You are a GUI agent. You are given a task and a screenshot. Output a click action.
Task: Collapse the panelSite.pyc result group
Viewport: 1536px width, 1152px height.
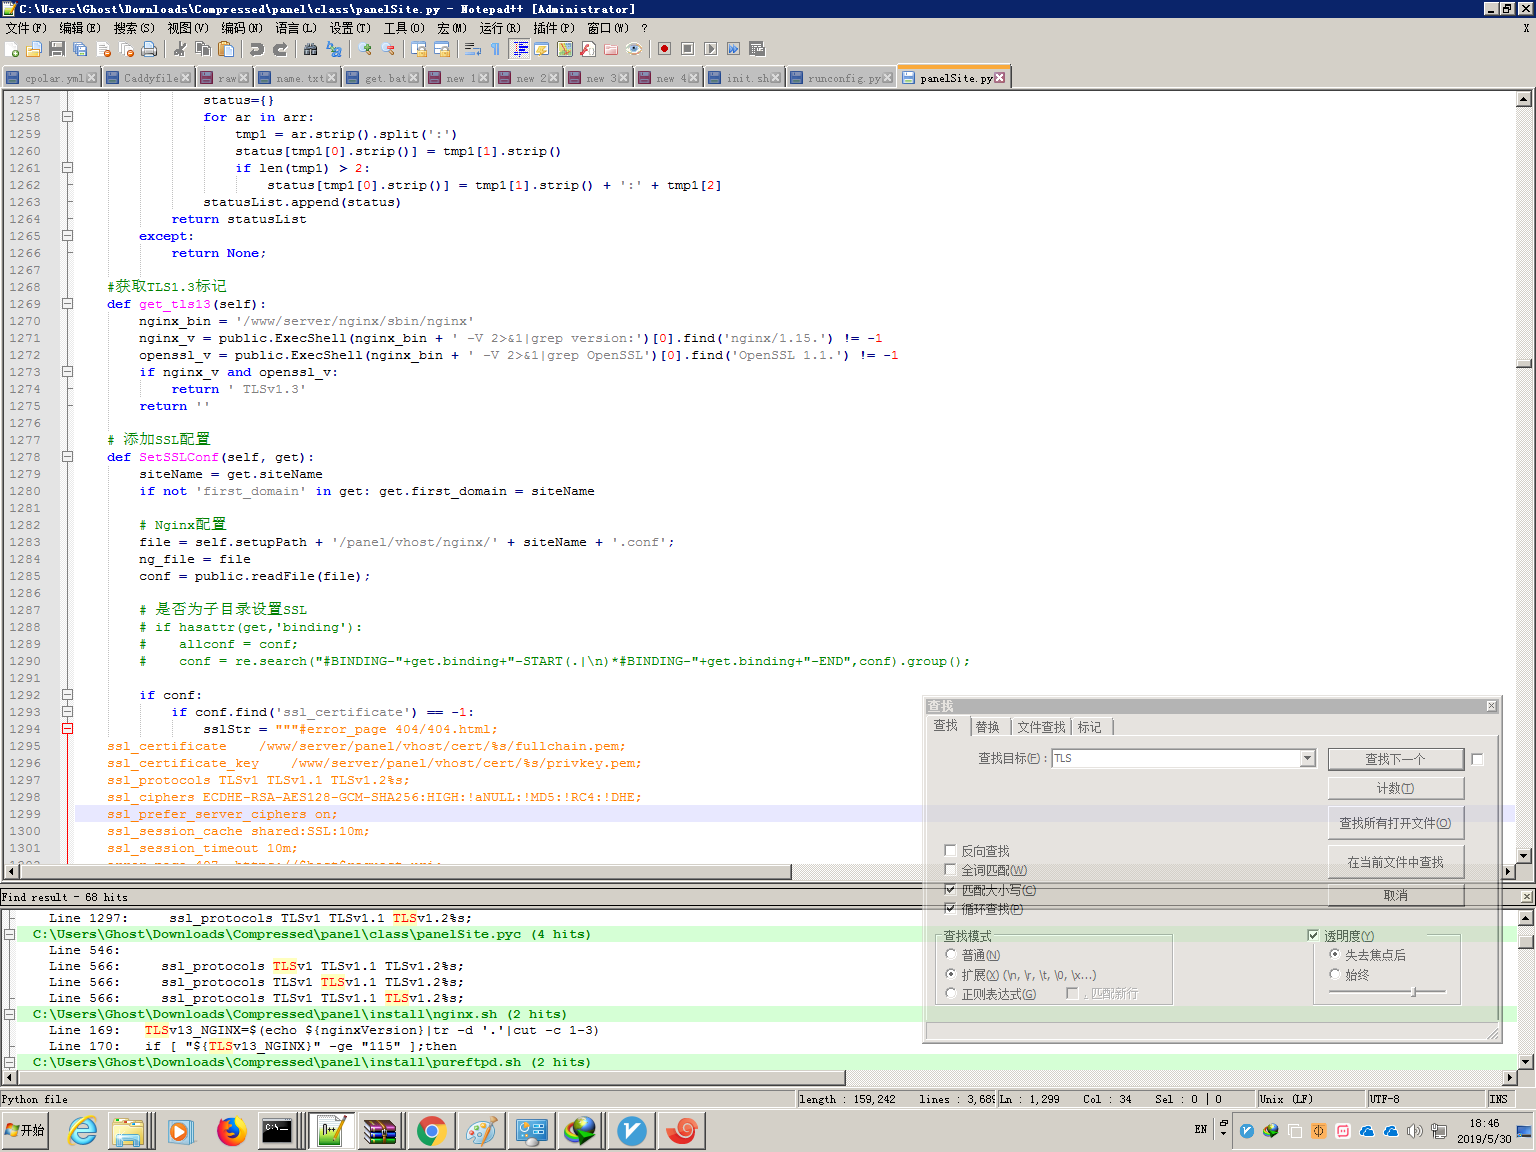pyautogui.click(x=9, y=934)
